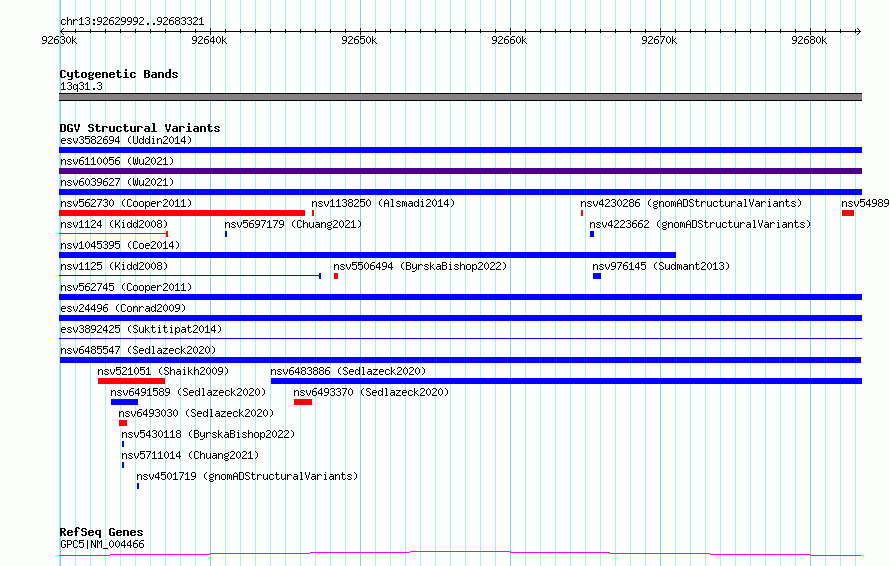This screenshot has width=890, height=566.
Task: Click the 92670k ruler position label
Action: [659, 40]
